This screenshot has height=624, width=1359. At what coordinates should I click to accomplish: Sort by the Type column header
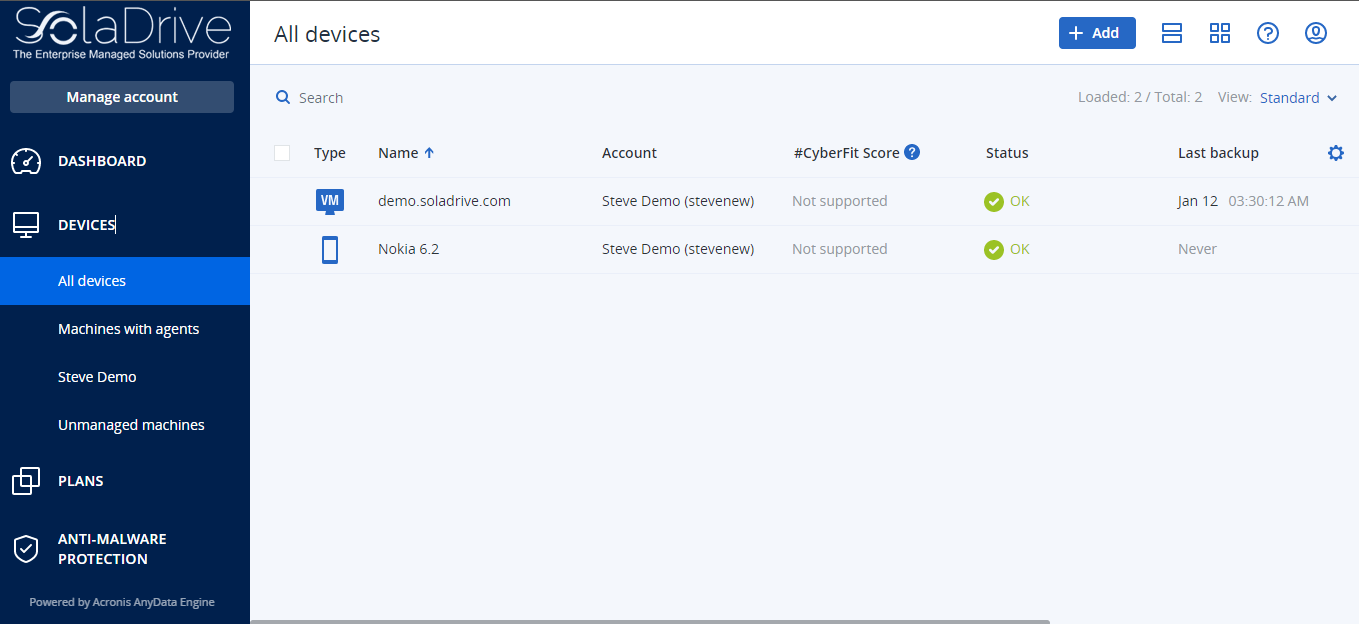(x=330, y=153)
